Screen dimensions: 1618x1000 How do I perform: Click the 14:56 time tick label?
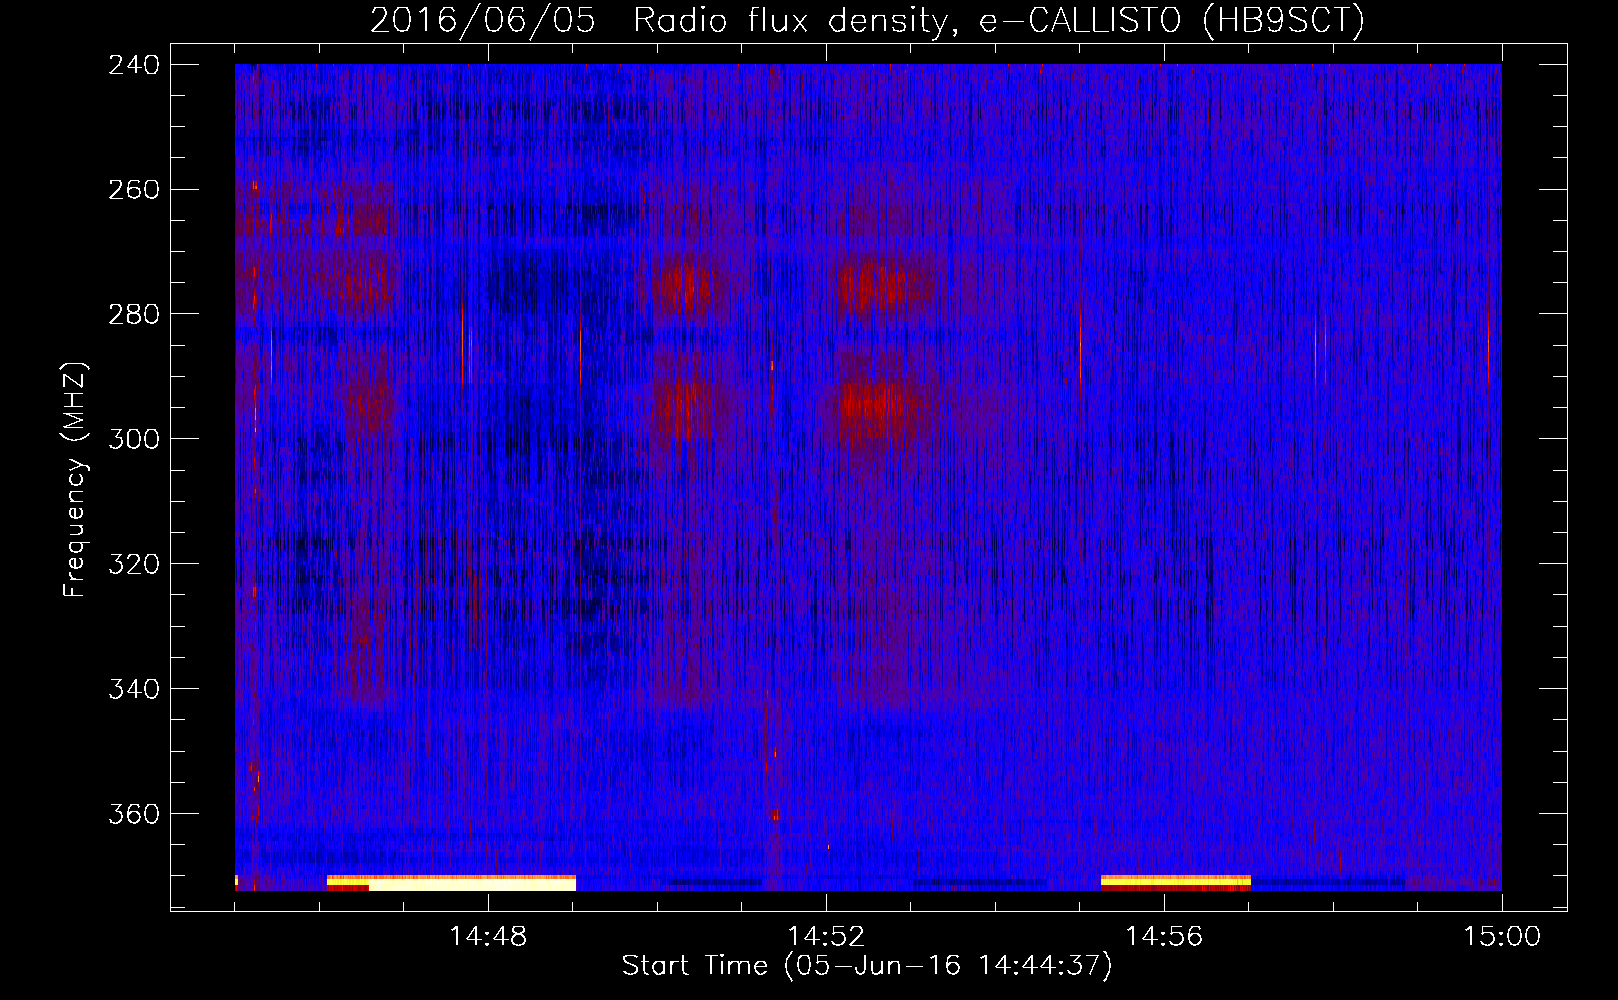coord(1164,937)
